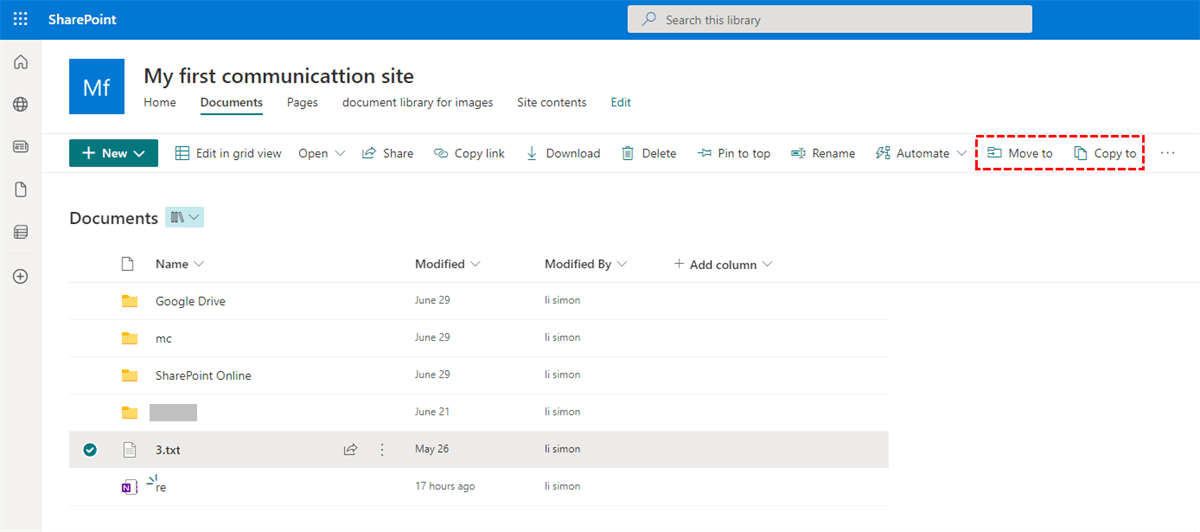
Task: Open the Modified column sort menu
Action: click(447, 264)
